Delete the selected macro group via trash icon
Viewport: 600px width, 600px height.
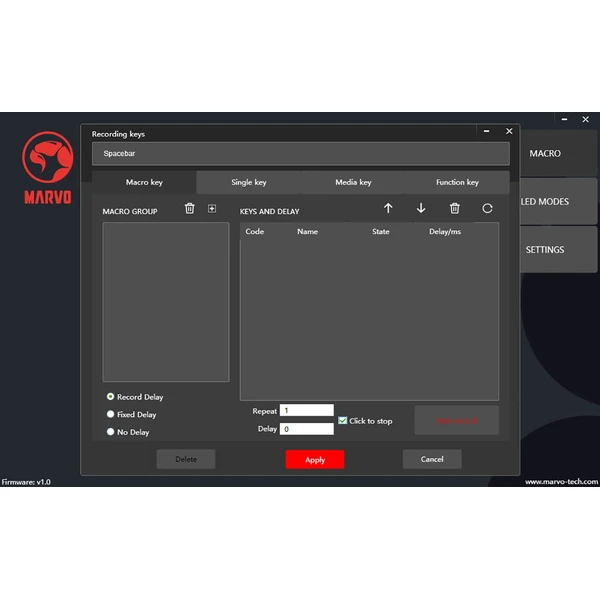(x=189, y=209)
